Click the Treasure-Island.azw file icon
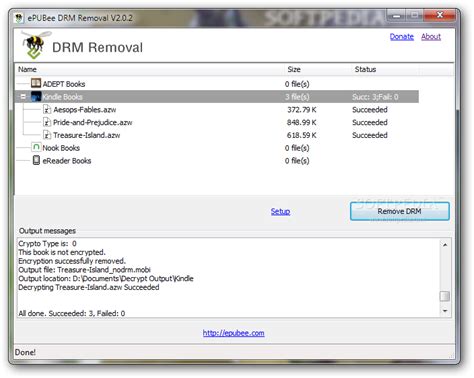 click(x=47, y=135)
